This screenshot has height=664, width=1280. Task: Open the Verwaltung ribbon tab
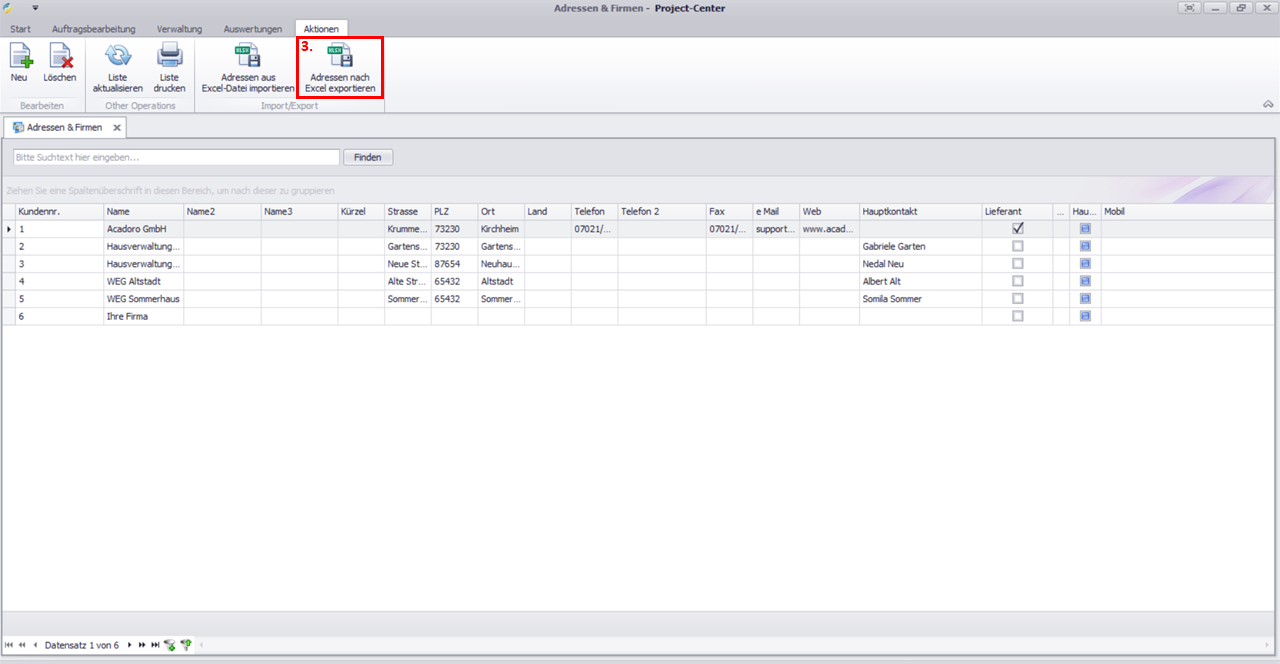point(179,29)
